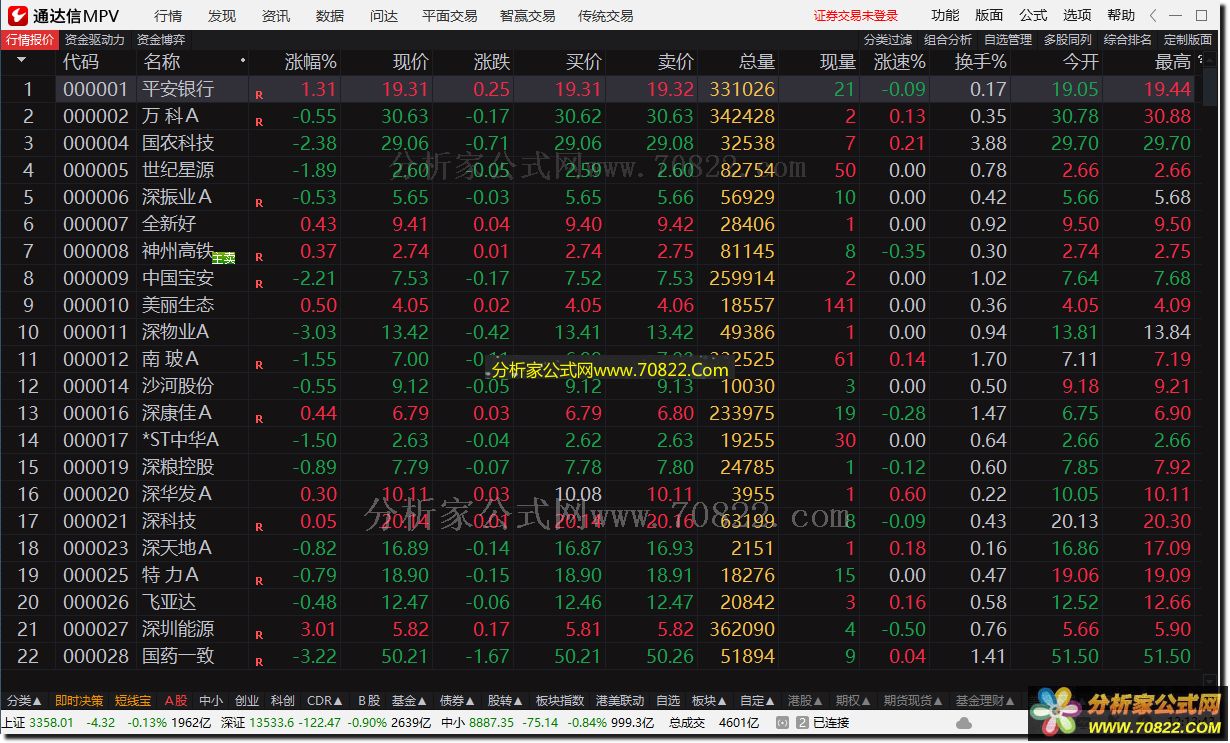Select the 资金驱动力 tab
The height and width of the screenshot is (743, 1230).
pos(95,40)
